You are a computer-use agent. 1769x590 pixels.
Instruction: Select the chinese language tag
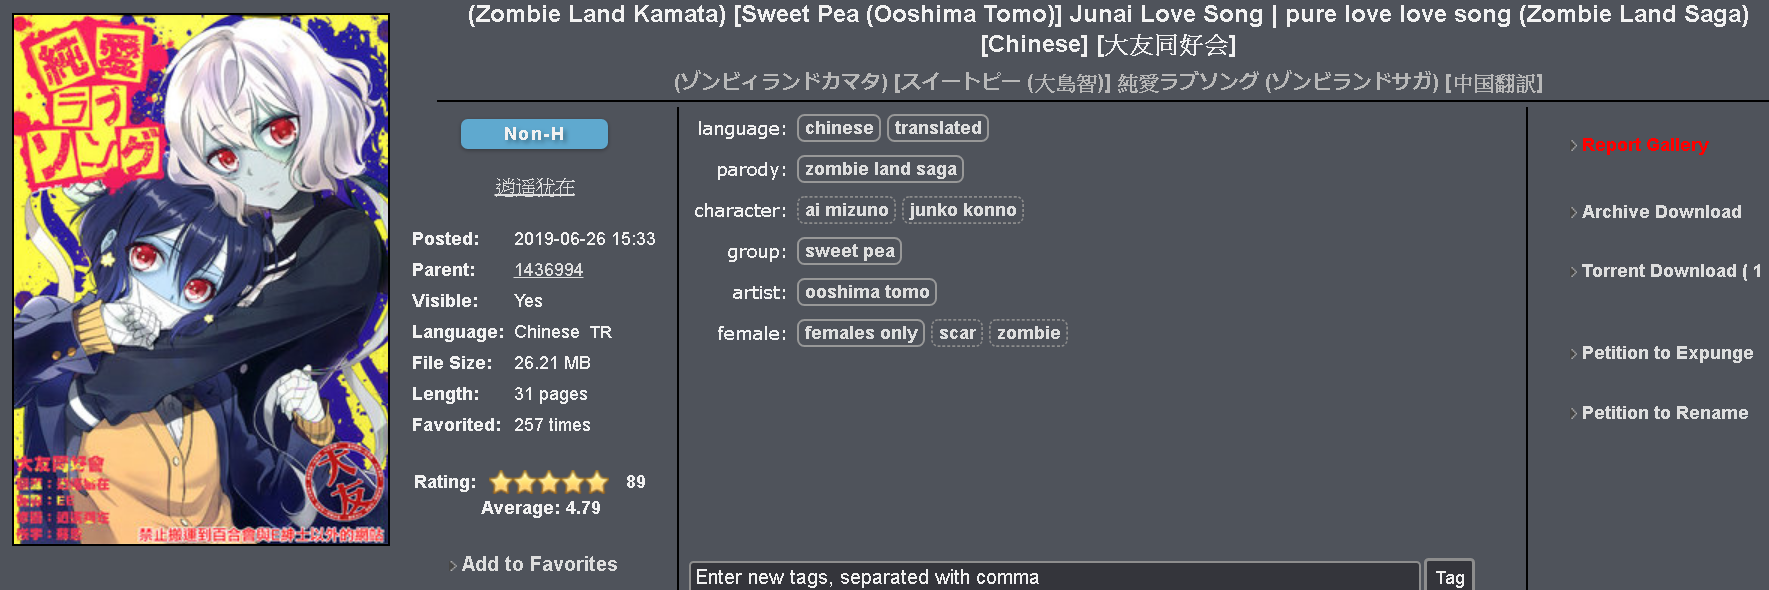[x=839, y=128]
